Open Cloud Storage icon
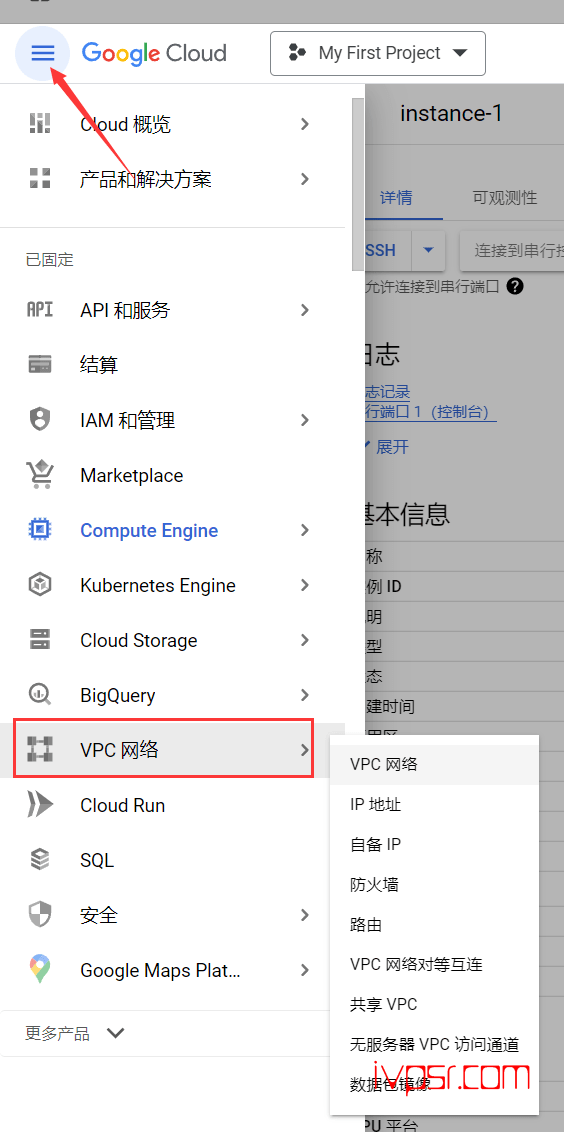This screenshot has width=564, height=1132. coord(40,640)
